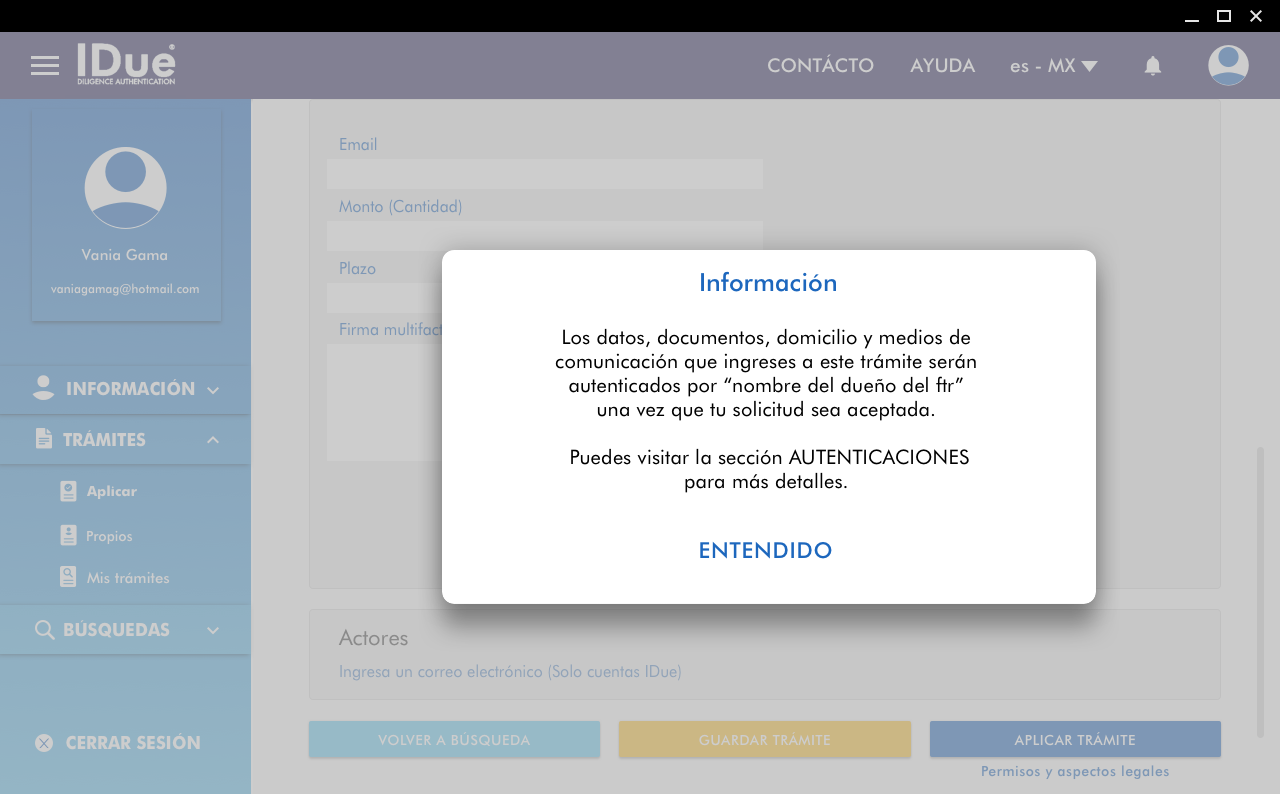
Task: Click the Mis trámites sidebar icon
Action: click(x=68, y=577)
